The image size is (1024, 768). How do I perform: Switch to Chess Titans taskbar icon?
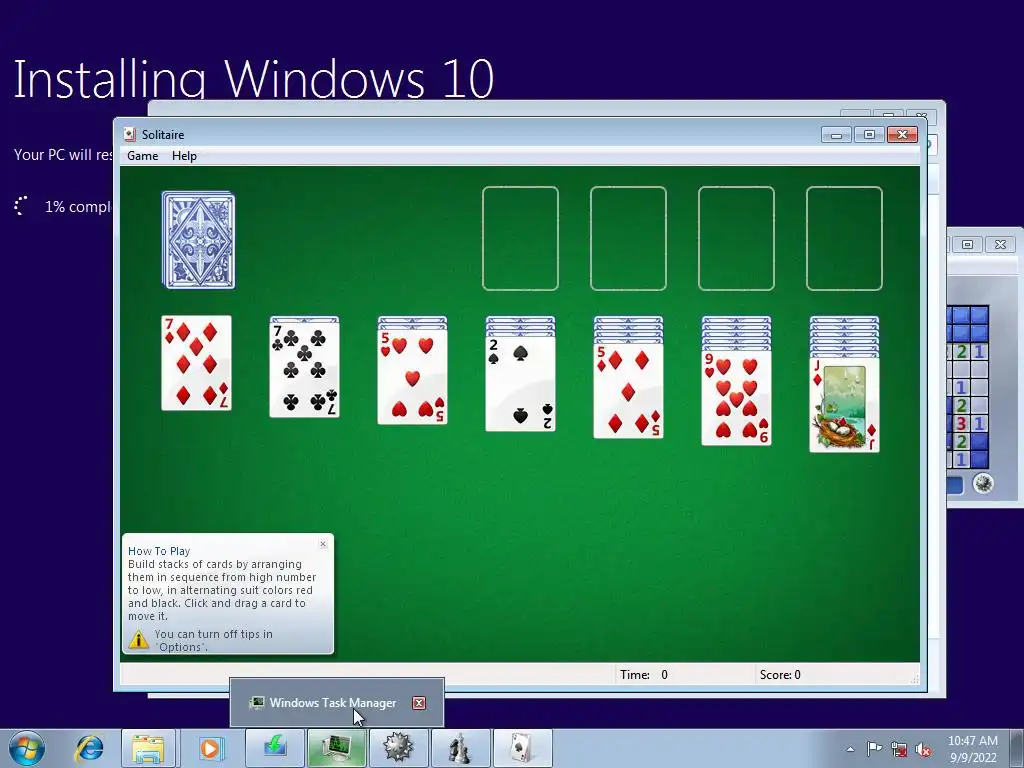(460, 748)
